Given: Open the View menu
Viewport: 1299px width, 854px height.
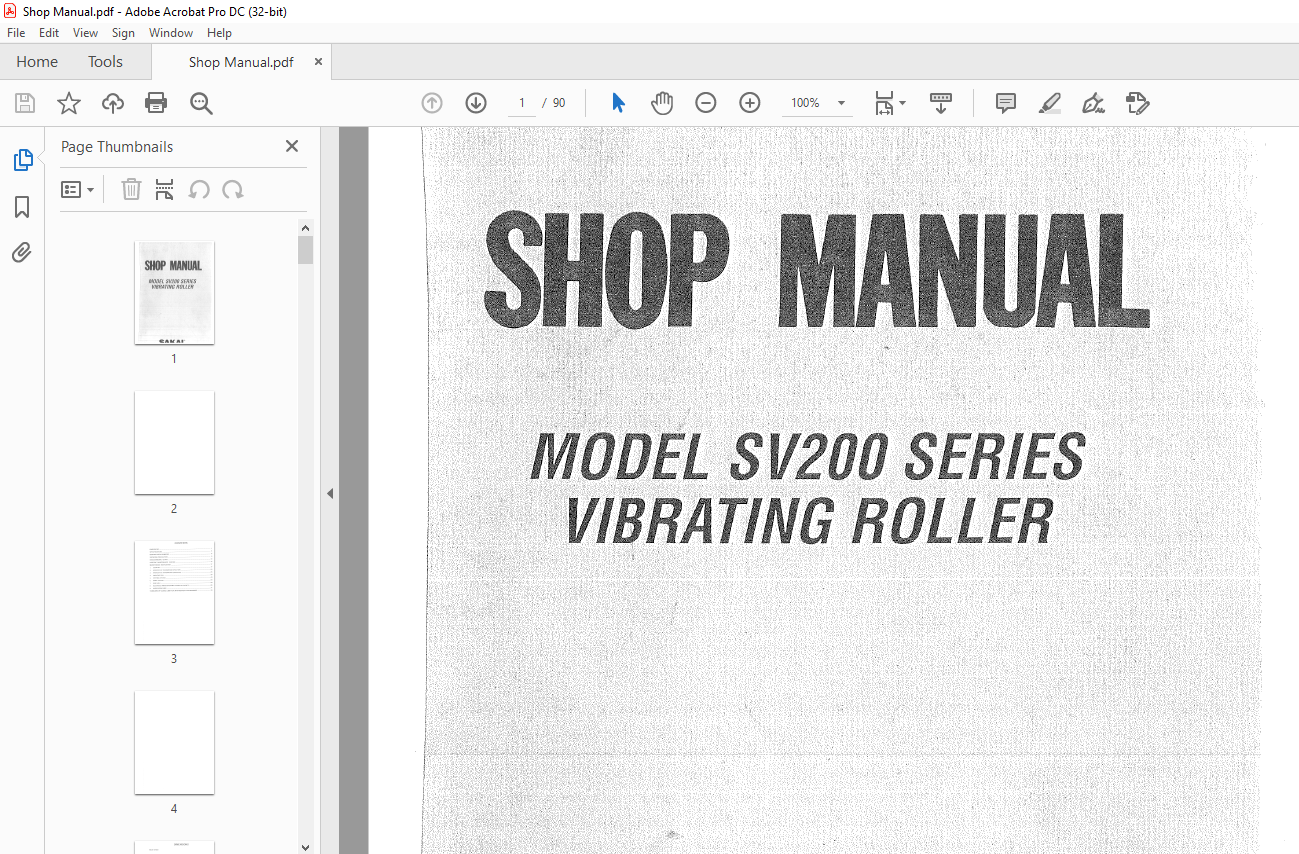Looking at the screenshot, I should click(x=85, y=33).
